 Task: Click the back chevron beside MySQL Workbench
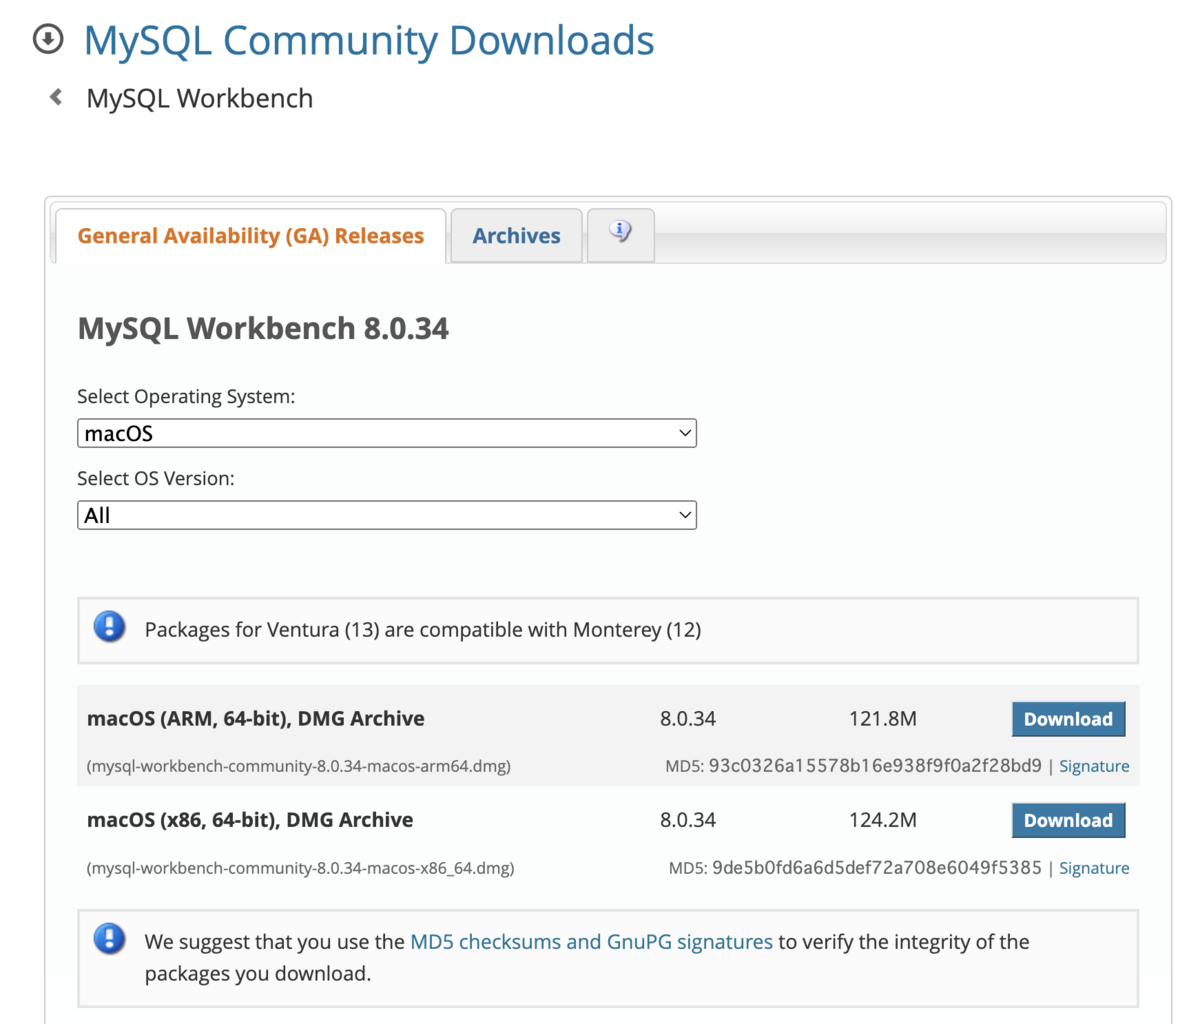55,96
